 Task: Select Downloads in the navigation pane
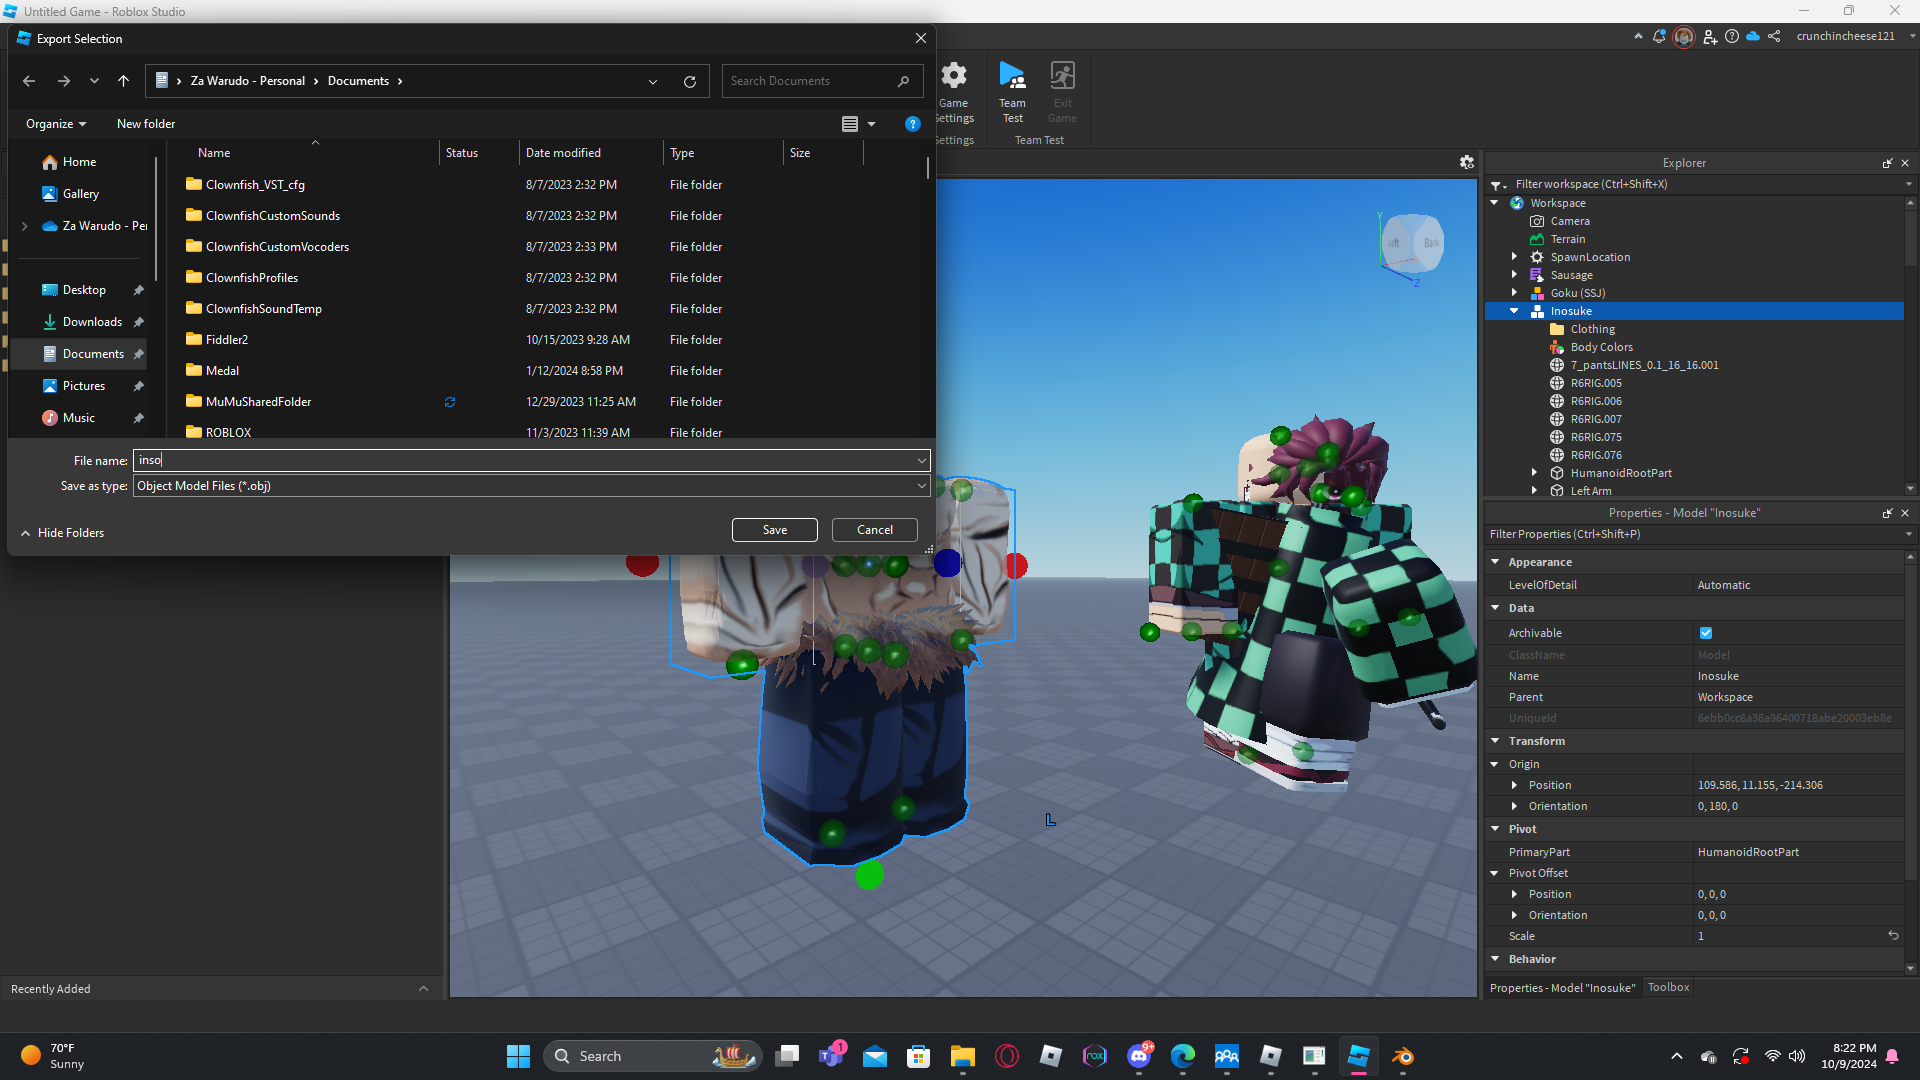tap(92, 322)
